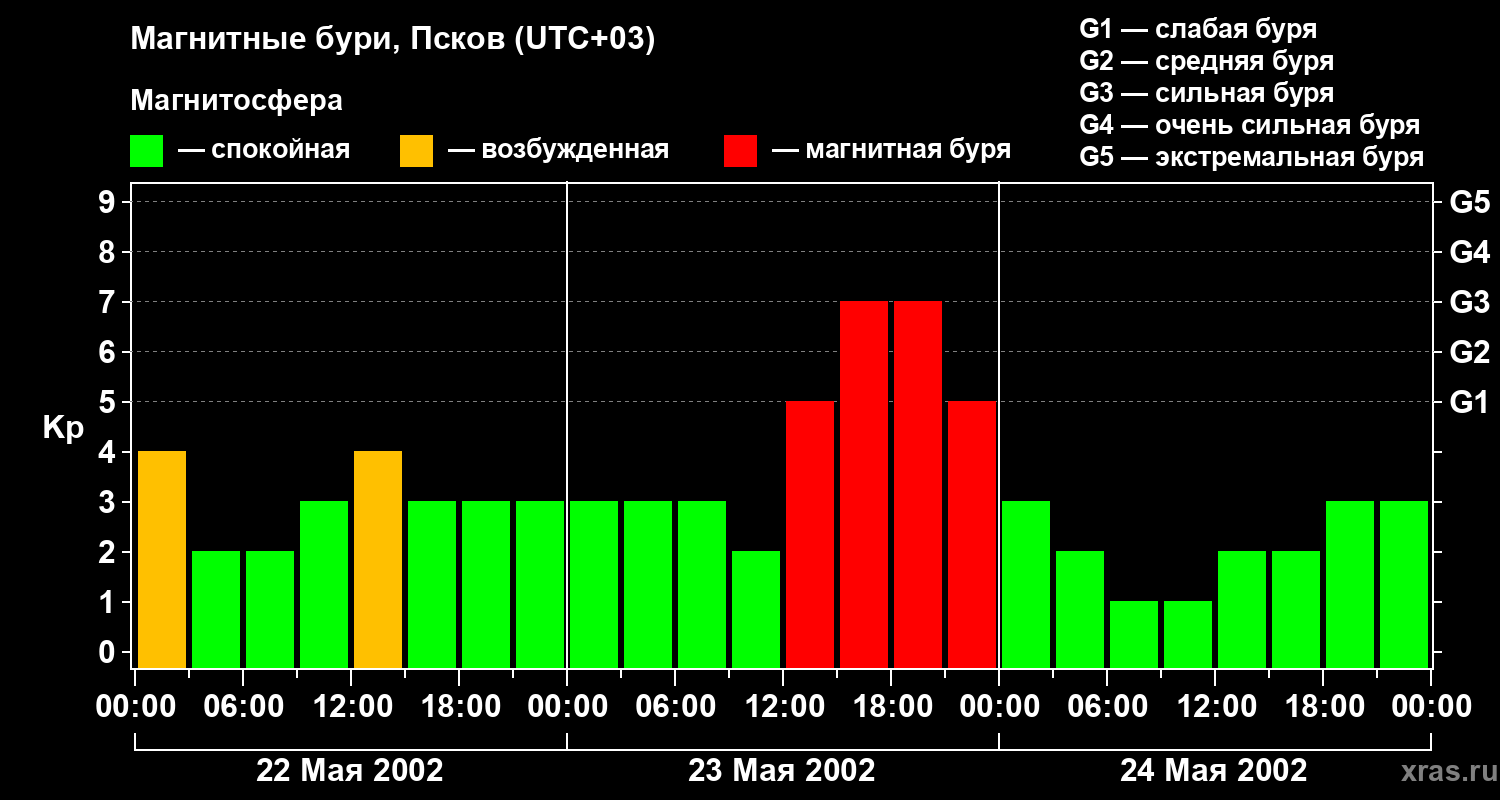The width and height of the screenshot is (1500, 800).
Task: Select the first red Kp 5 bar at 12:00 on 23 May
Action: (810, 534)
